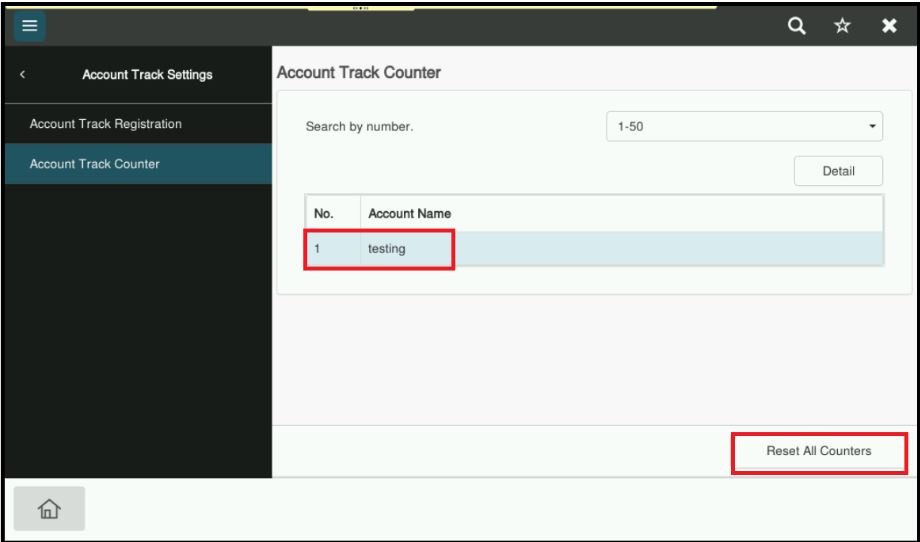Image resolution: width=920 pixels, height=542 pixels.
Task: Click the Account Track Settings header title
Action: click(x=146, y=74)
